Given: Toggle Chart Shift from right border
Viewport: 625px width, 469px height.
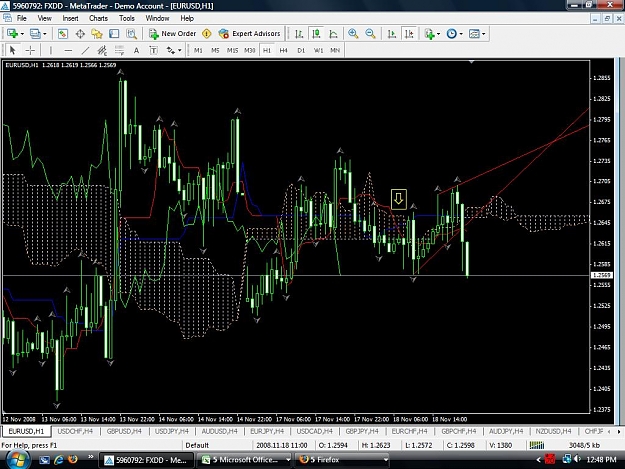Looking at the screenshot, I should (x=409, y=34).
